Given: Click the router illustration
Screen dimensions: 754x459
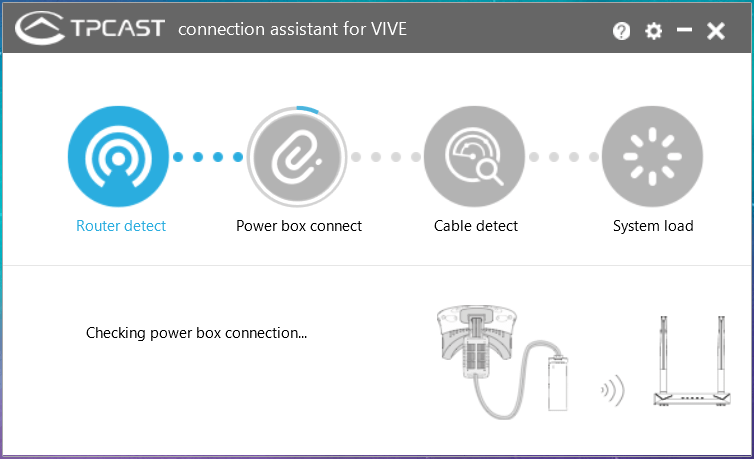Looking at the screenshot, I should click(692, 361).
